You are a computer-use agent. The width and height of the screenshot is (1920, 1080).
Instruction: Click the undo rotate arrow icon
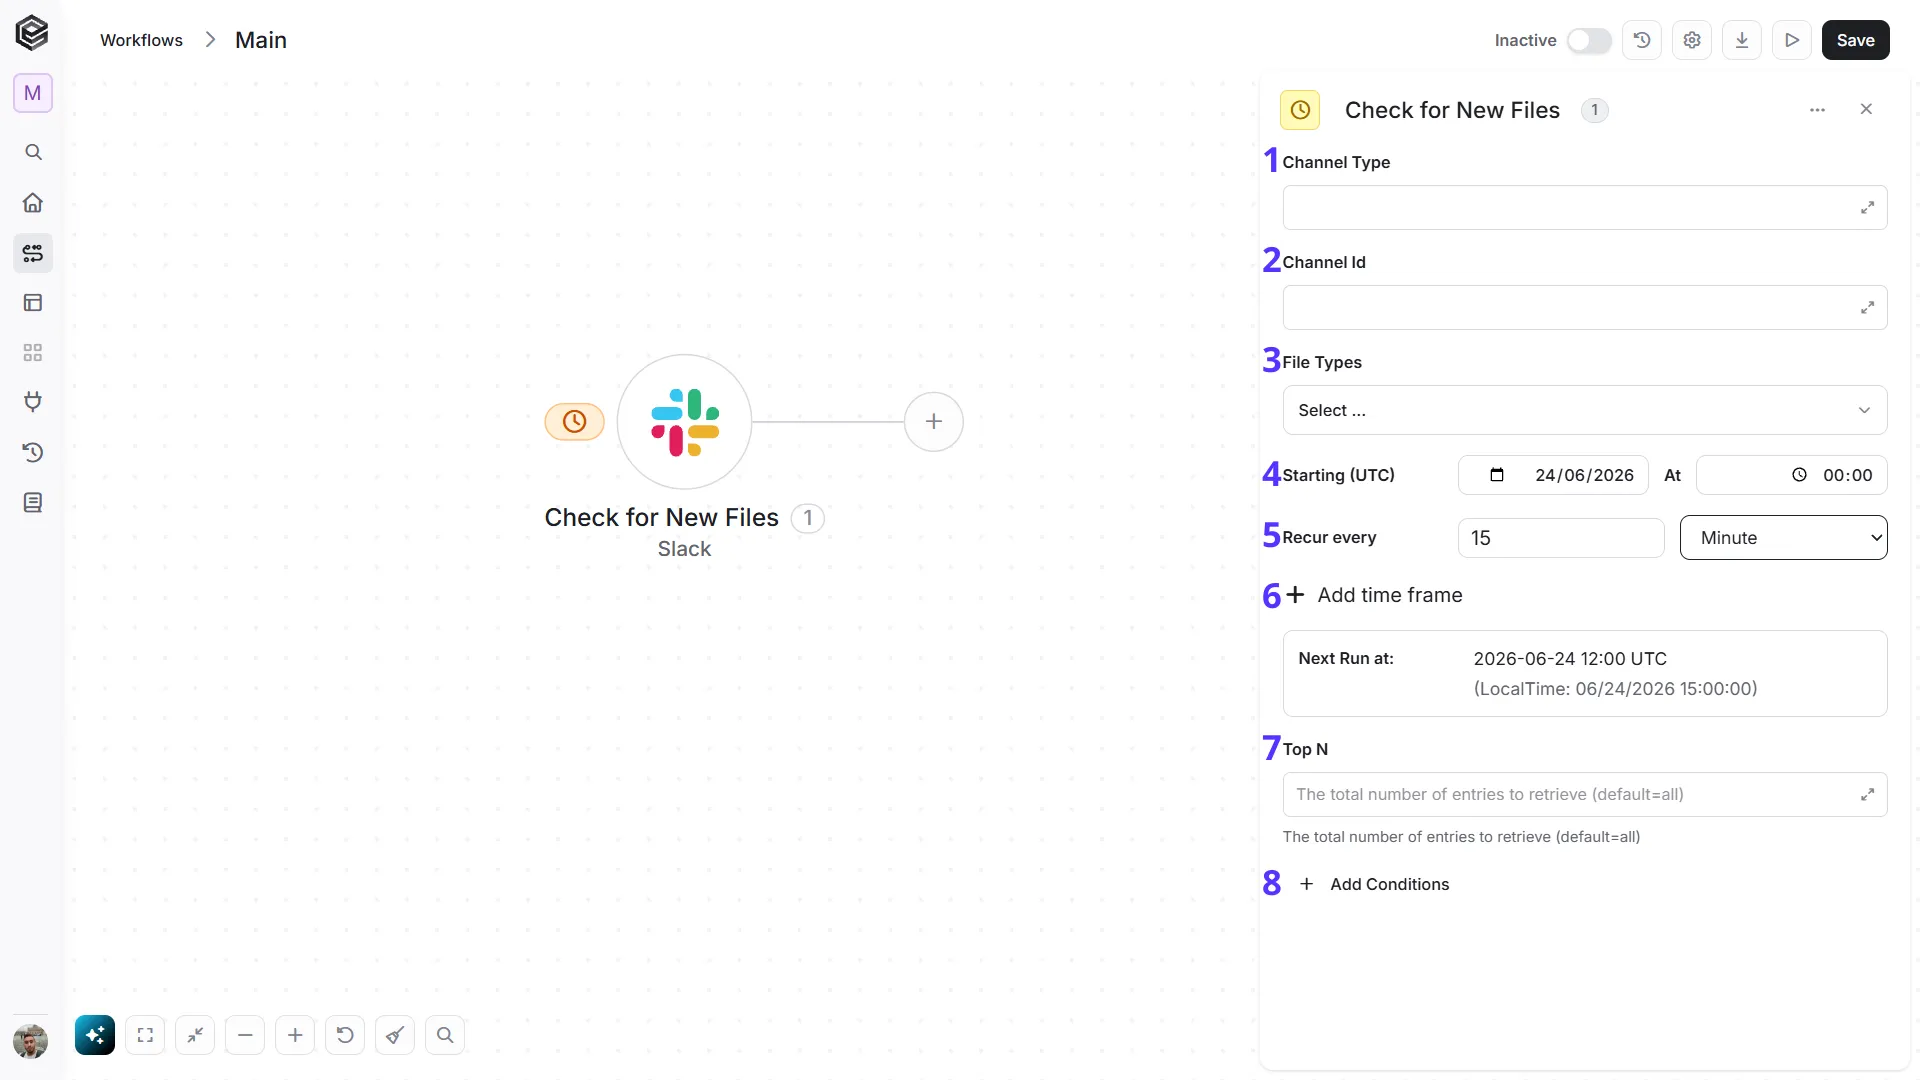pyautogui.click(x=345, y=1035)
